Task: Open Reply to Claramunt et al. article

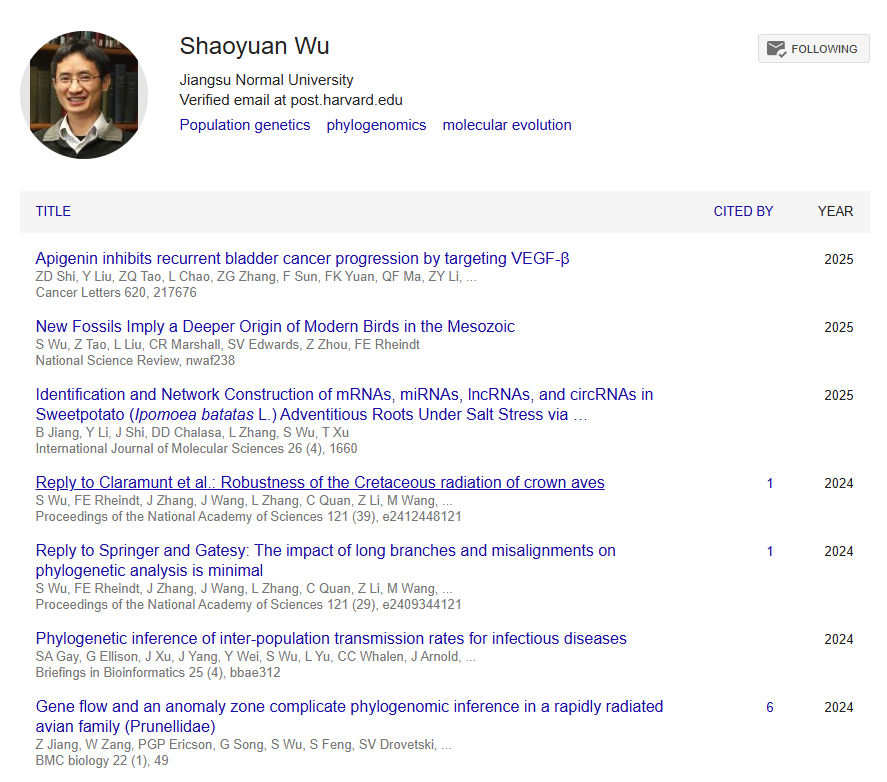Action: click(320, 483)
